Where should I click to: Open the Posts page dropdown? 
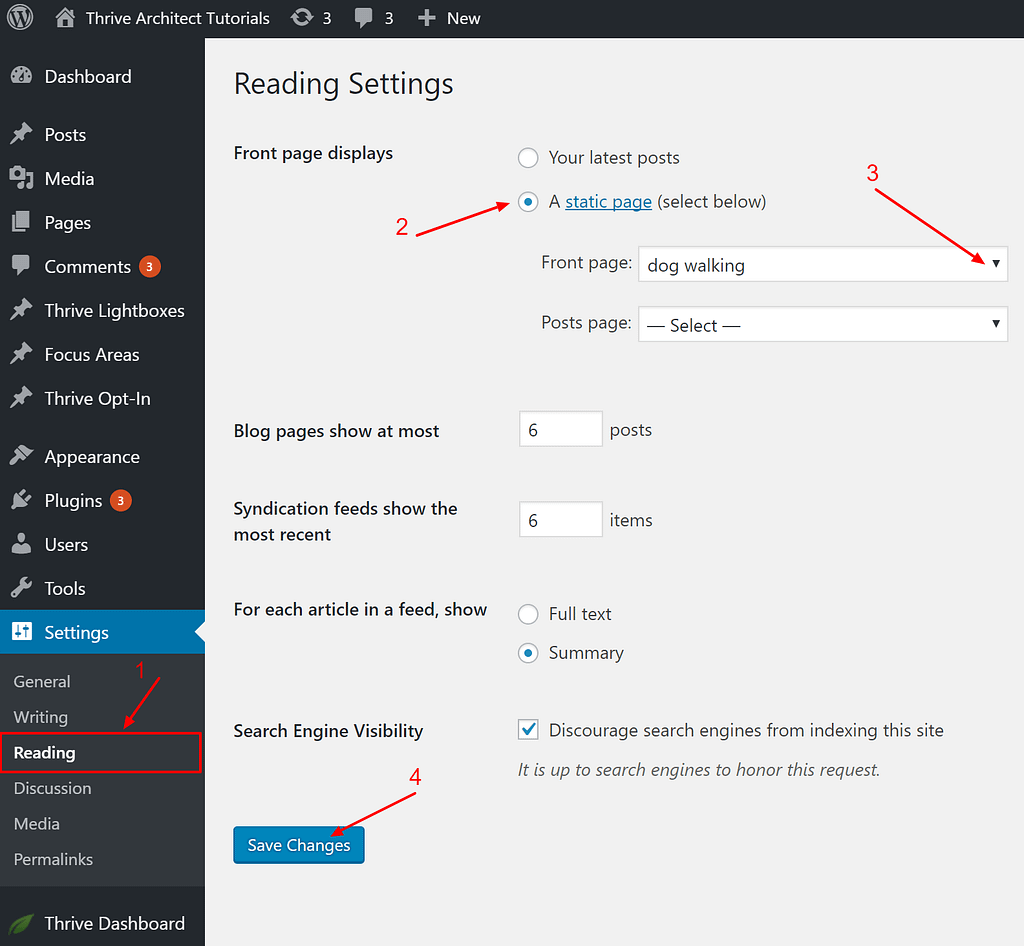point(823,324)
